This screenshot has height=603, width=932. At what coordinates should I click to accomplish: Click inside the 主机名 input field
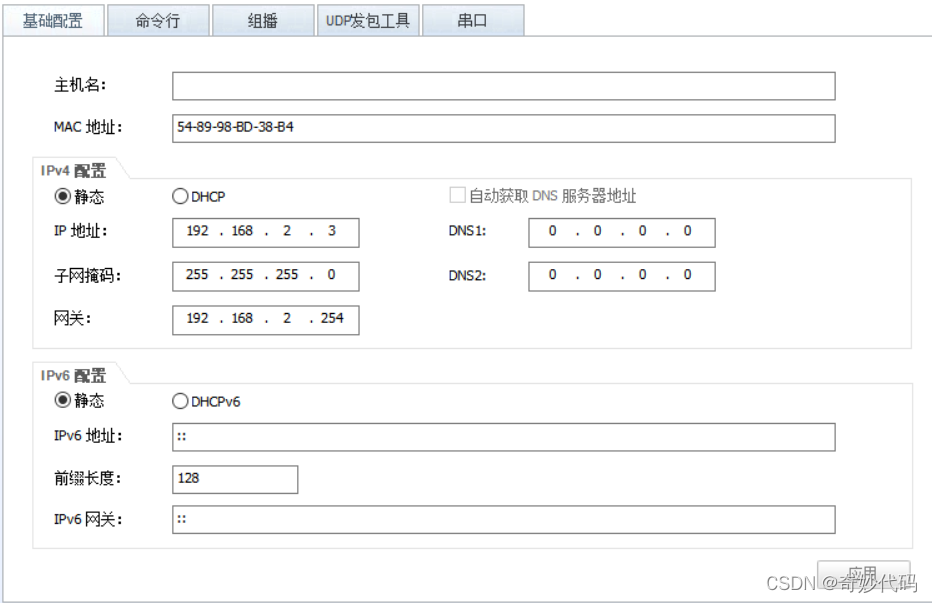click(500, 85)
